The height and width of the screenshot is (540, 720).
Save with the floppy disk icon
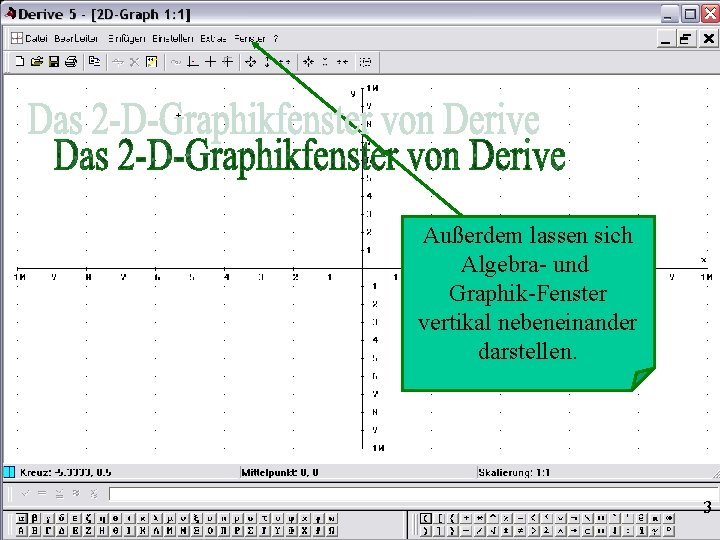54,62
